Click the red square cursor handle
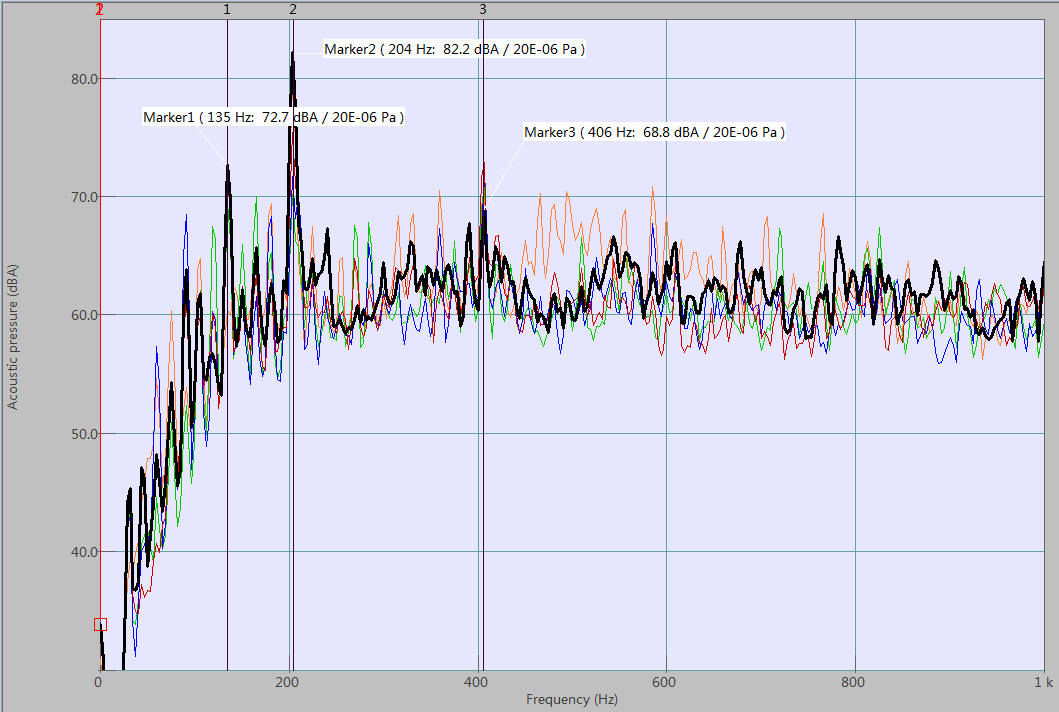The width and height of the screenshot is (1059, 712). (x=100, y=625)
